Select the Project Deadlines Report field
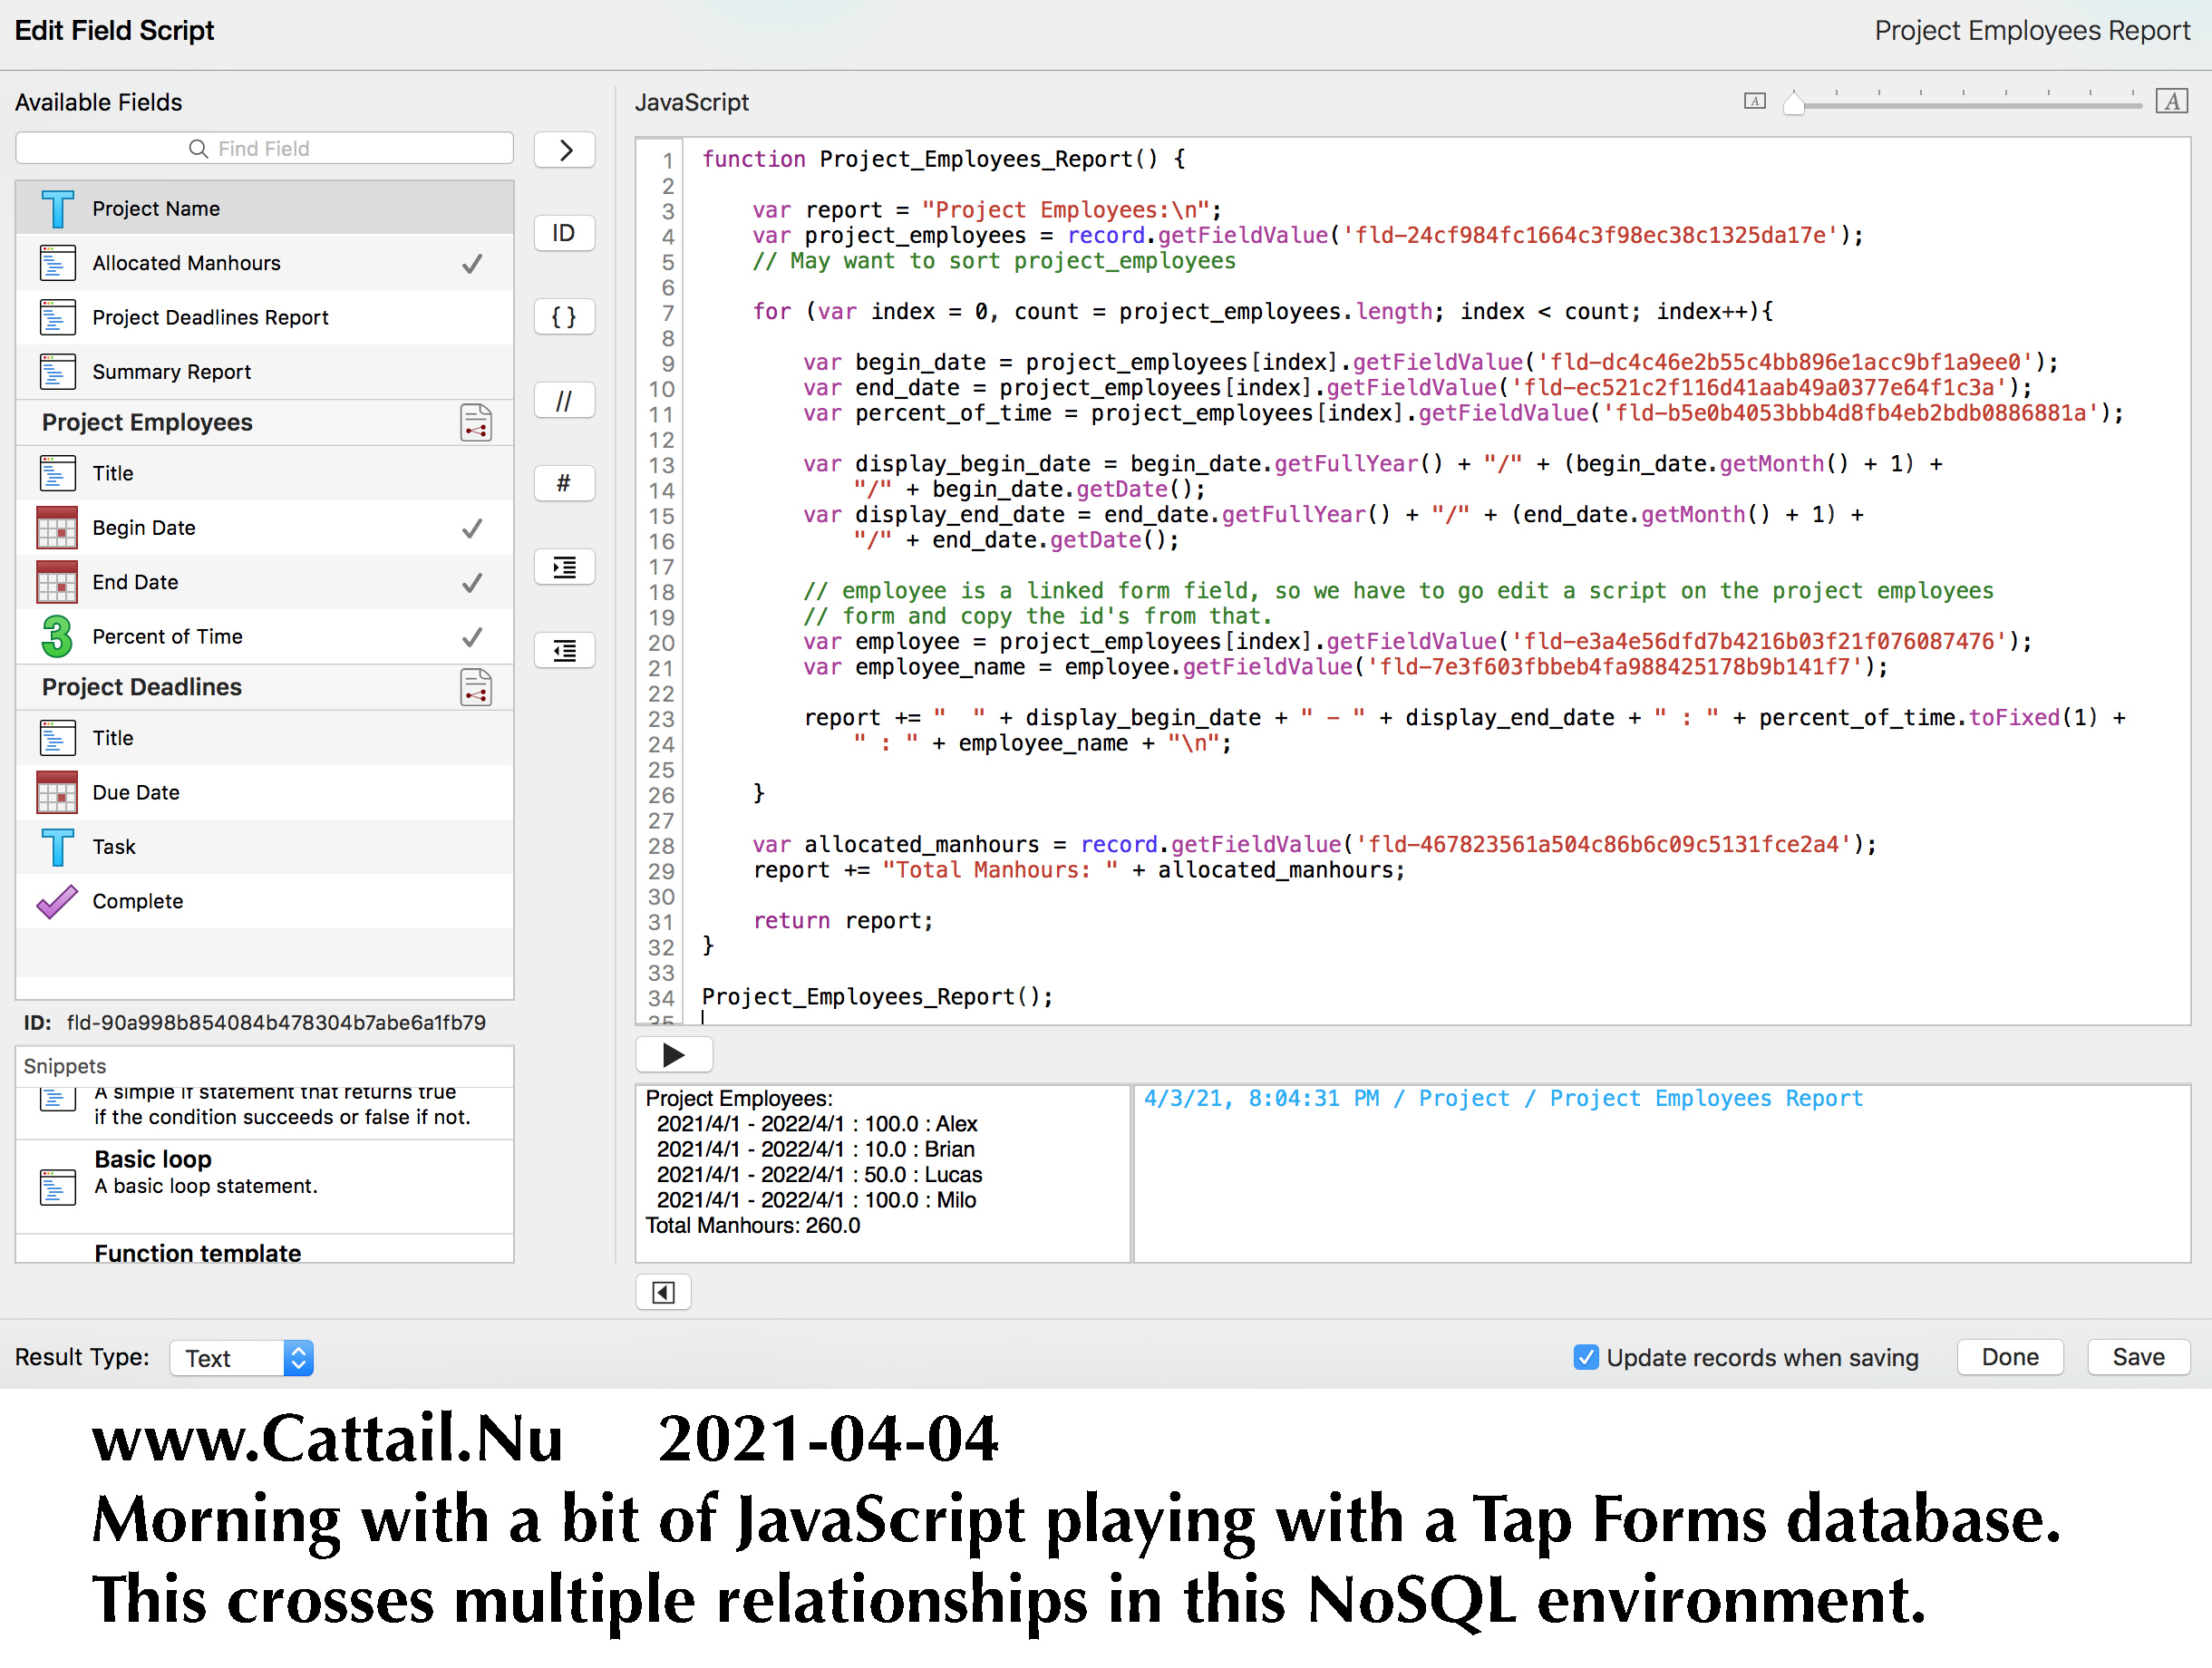This screenshot has height=1668, width=2212. pos(265,318)
